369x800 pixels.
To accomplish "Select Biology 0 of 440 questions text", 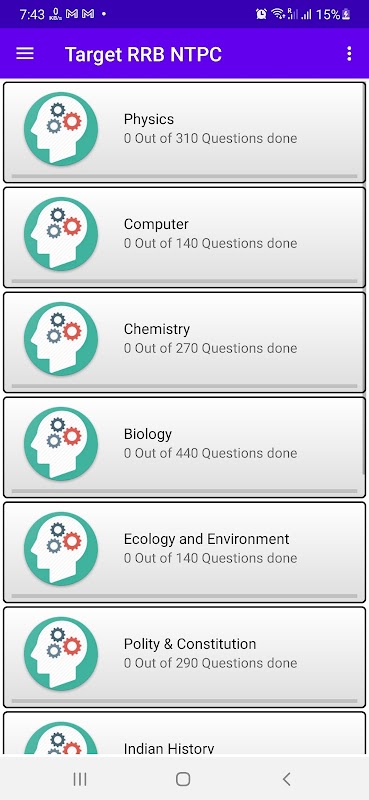I will (x=210, y=453).
